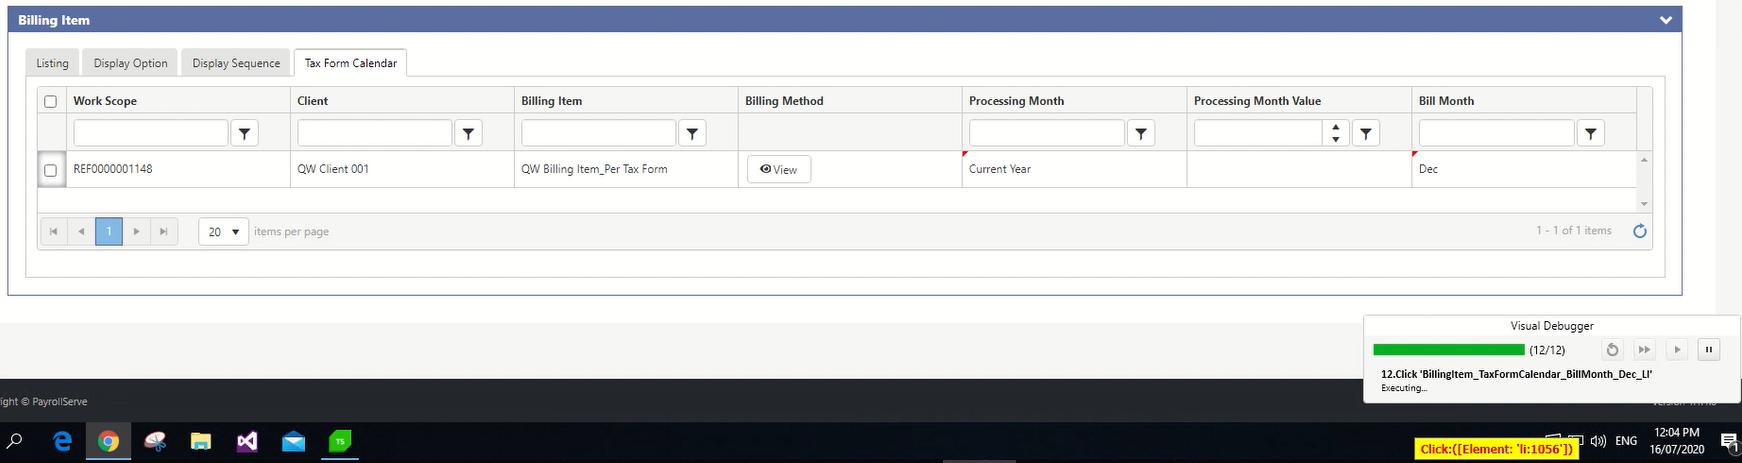
Task: Increase the Processing Month Value spinner
Action: (x=1335, y=127)
